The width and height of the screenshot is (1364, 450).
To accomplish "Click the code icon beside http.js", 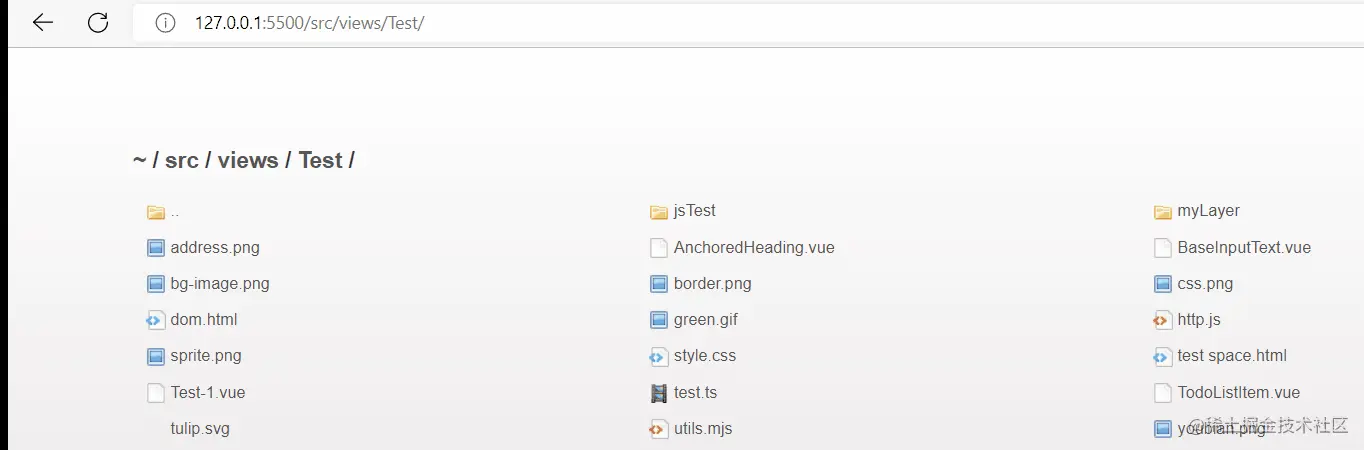I will (1162, 320).
